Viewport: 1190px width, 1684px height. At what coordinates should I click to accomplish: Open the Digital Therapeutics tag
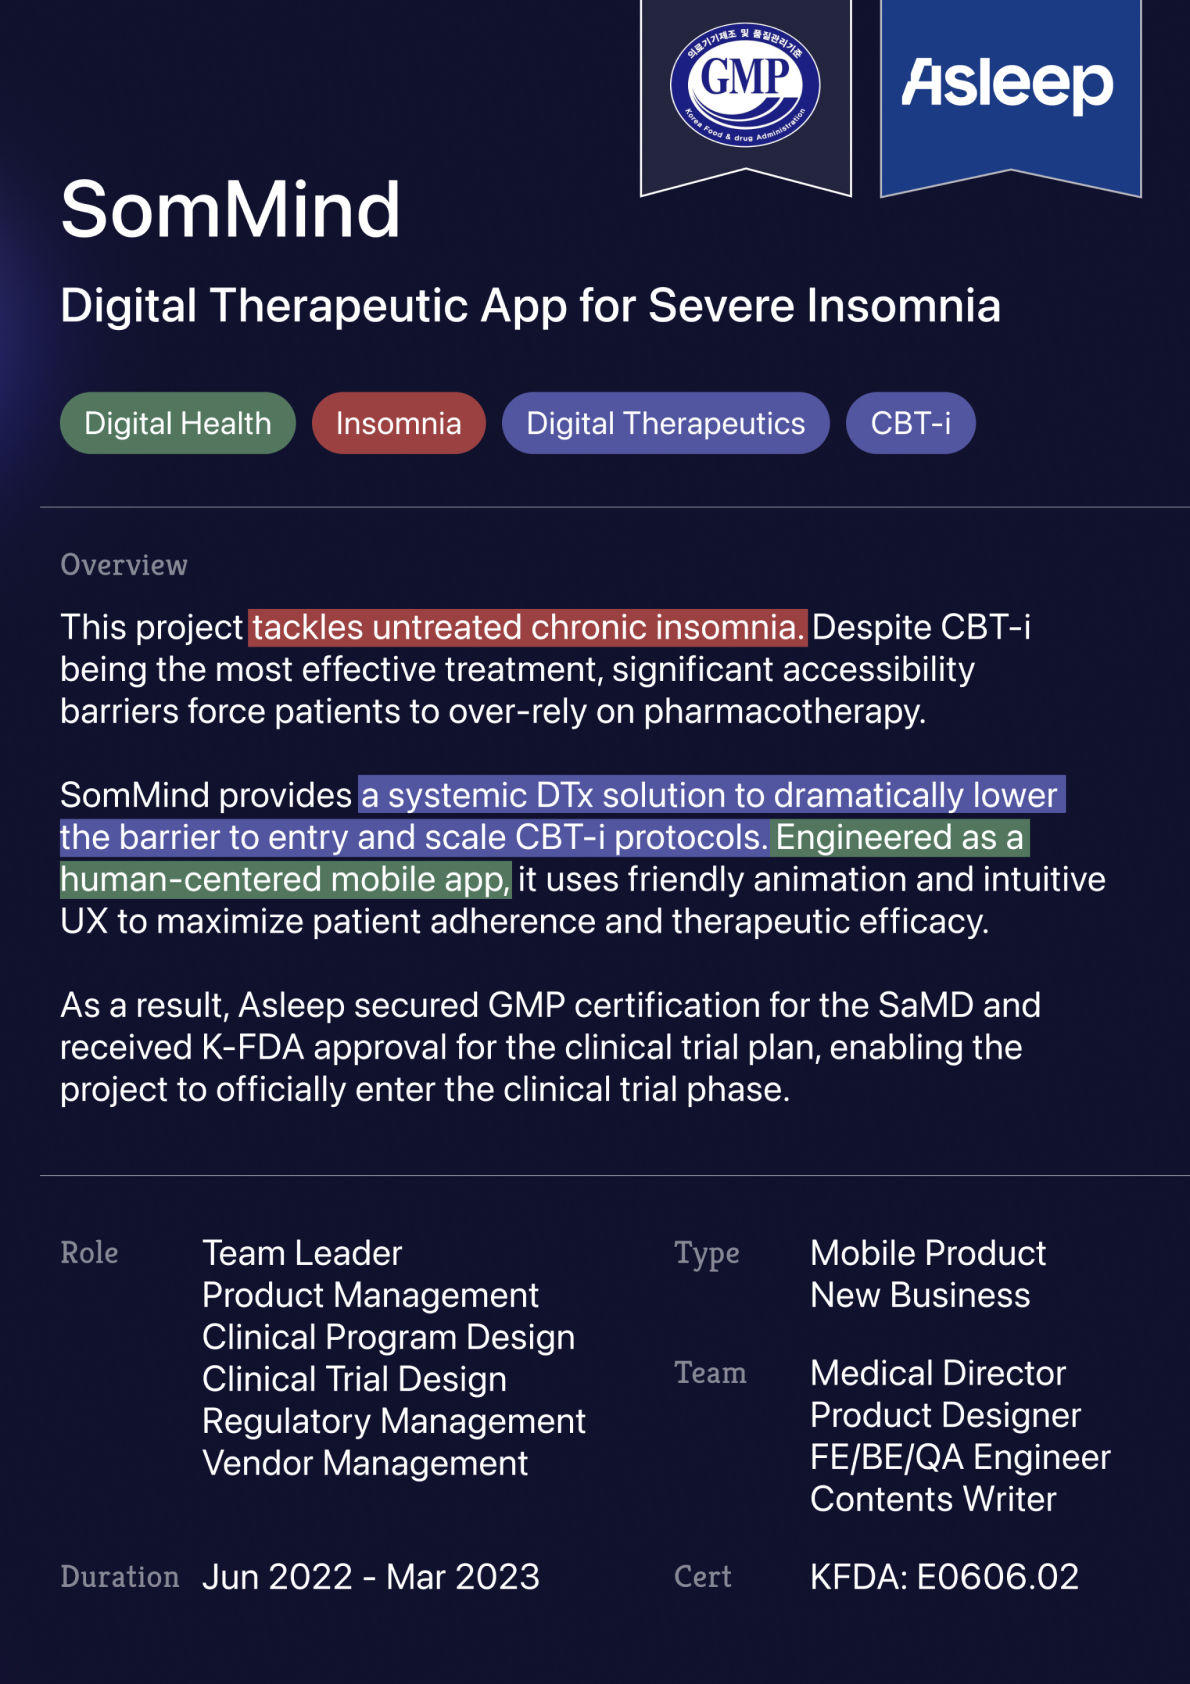click(x=665, y=423)
